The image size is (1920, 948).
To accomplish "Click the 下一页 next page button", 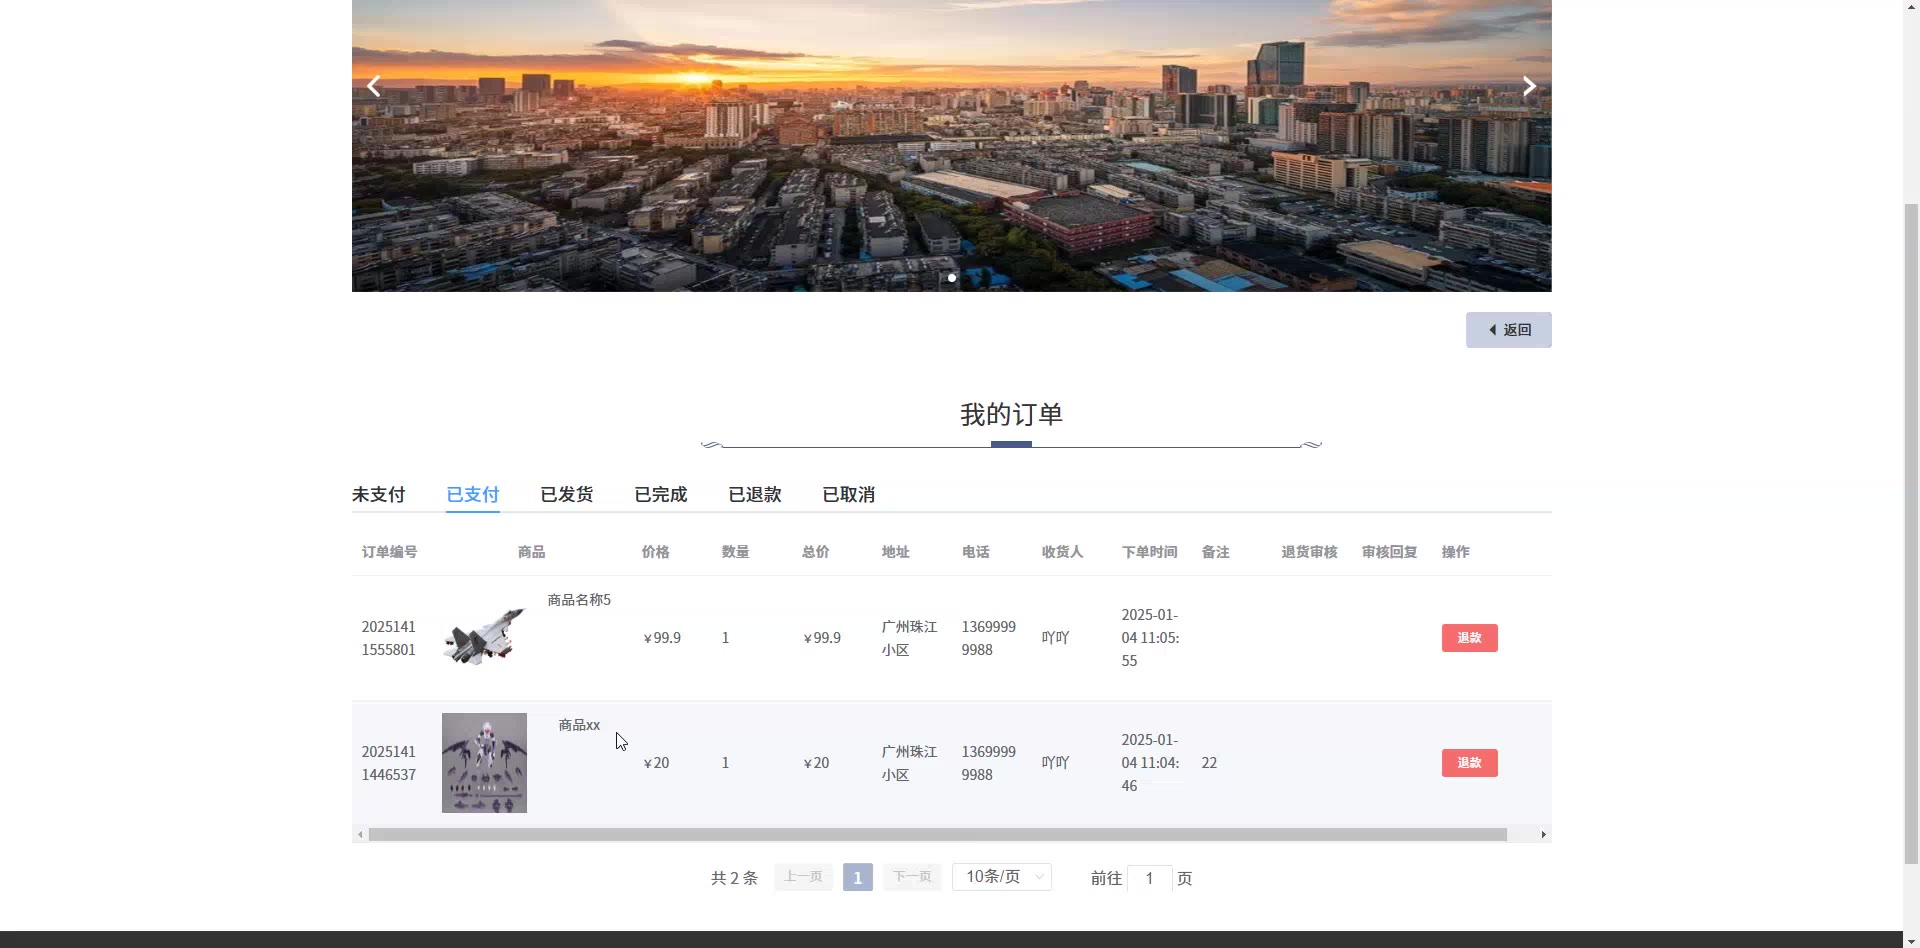I will 912,877.
